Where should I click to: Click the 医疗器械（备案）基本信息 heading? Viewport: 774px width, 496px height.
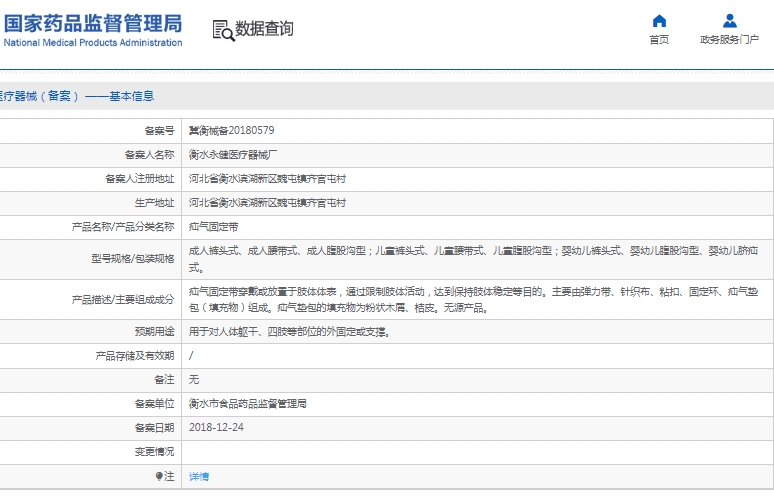point(77,96)
